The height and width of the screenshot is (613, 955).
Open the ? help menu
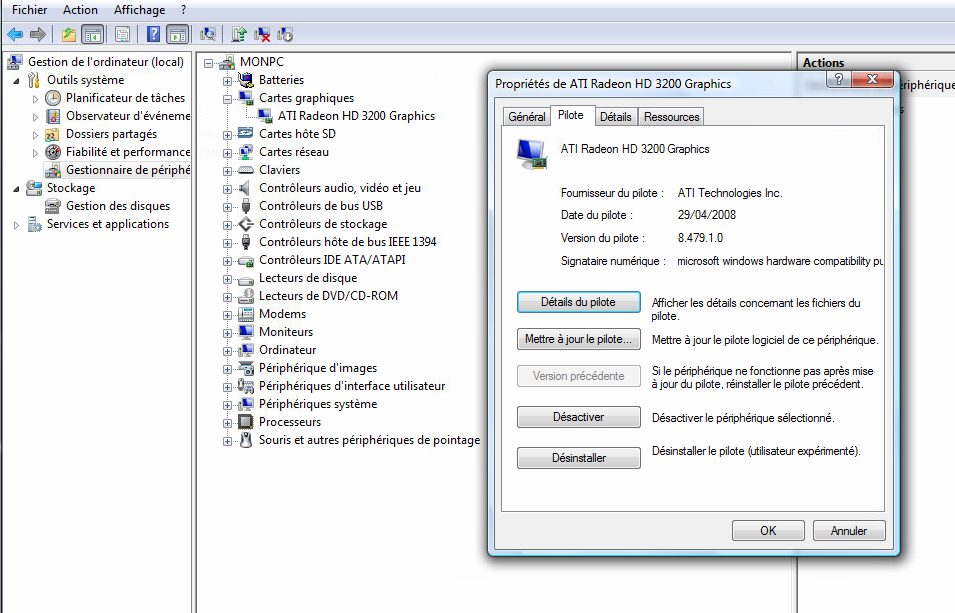(183, 10)
